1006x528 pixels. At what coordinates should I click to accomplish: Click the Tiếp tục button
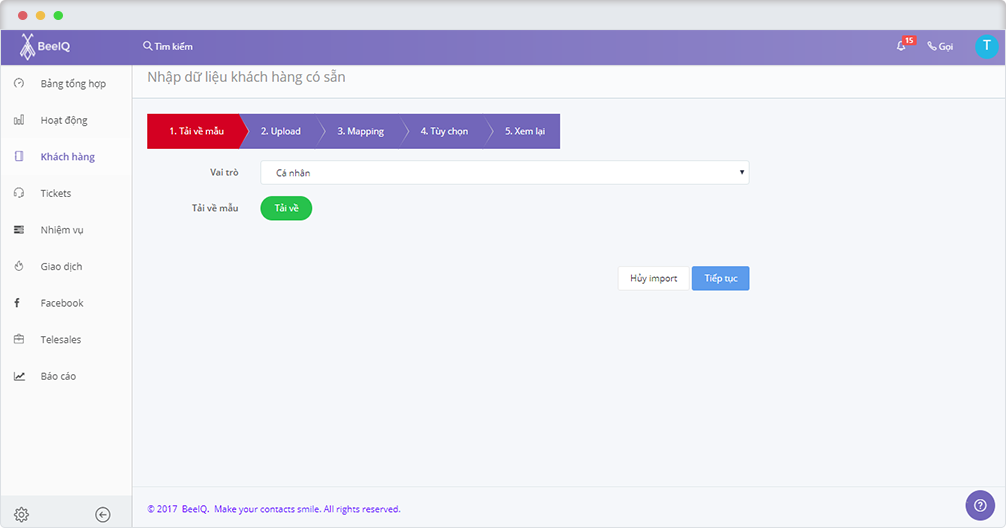click(720, 278)
